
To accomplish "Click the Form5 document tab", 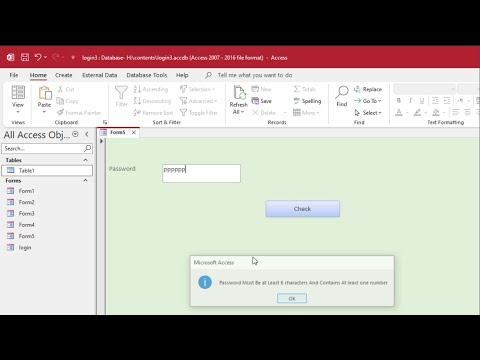I will [x=118, y=132].
